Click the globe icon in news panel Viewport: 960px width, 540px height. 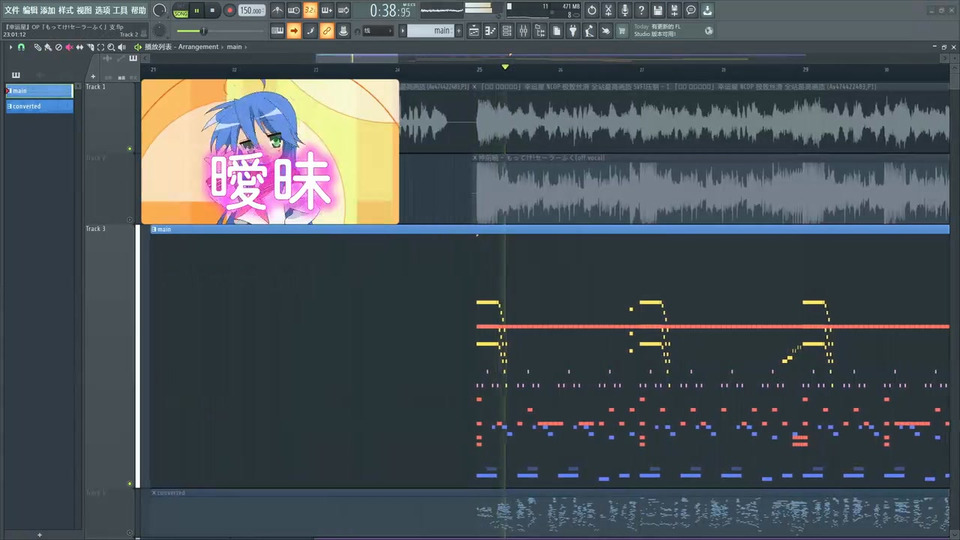(709, 31)
